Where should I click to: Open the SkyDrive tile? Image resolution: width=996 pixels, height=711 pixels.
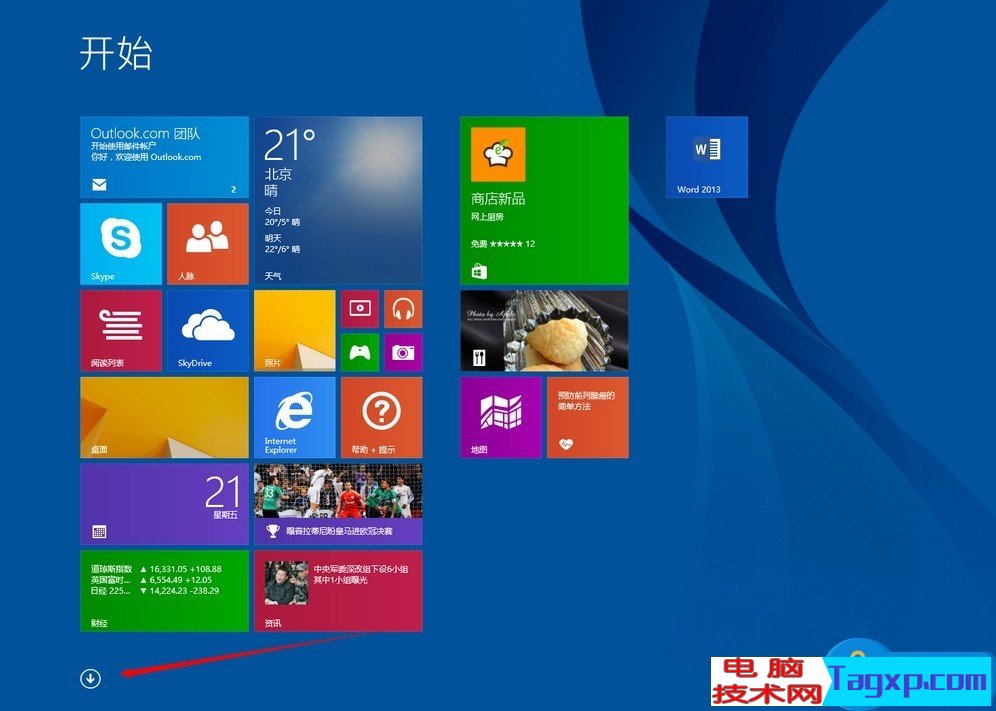click(x=208, y=330)
